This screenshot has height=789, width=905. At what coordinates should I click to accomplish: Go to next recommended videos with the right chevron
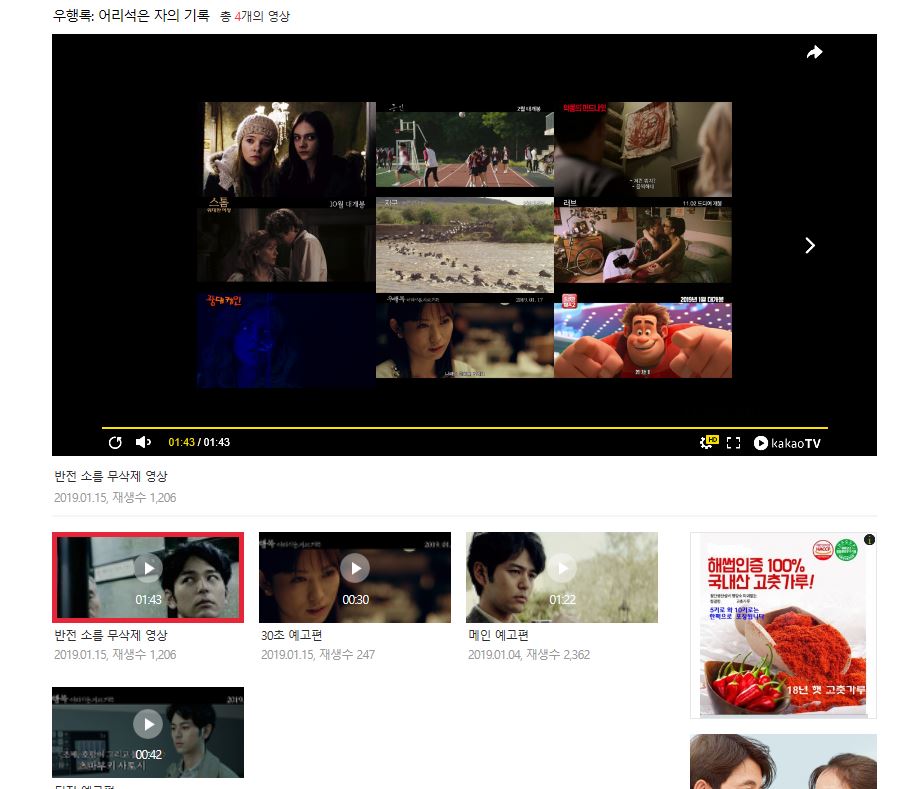810,246
